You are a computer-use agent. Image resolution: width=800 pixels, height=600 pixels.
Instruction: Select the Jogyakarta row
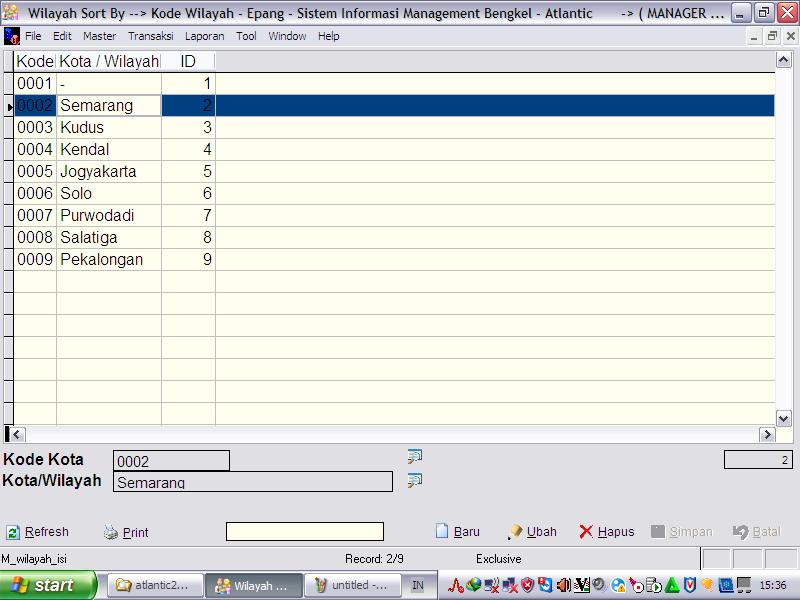click(x=98, y=171)
